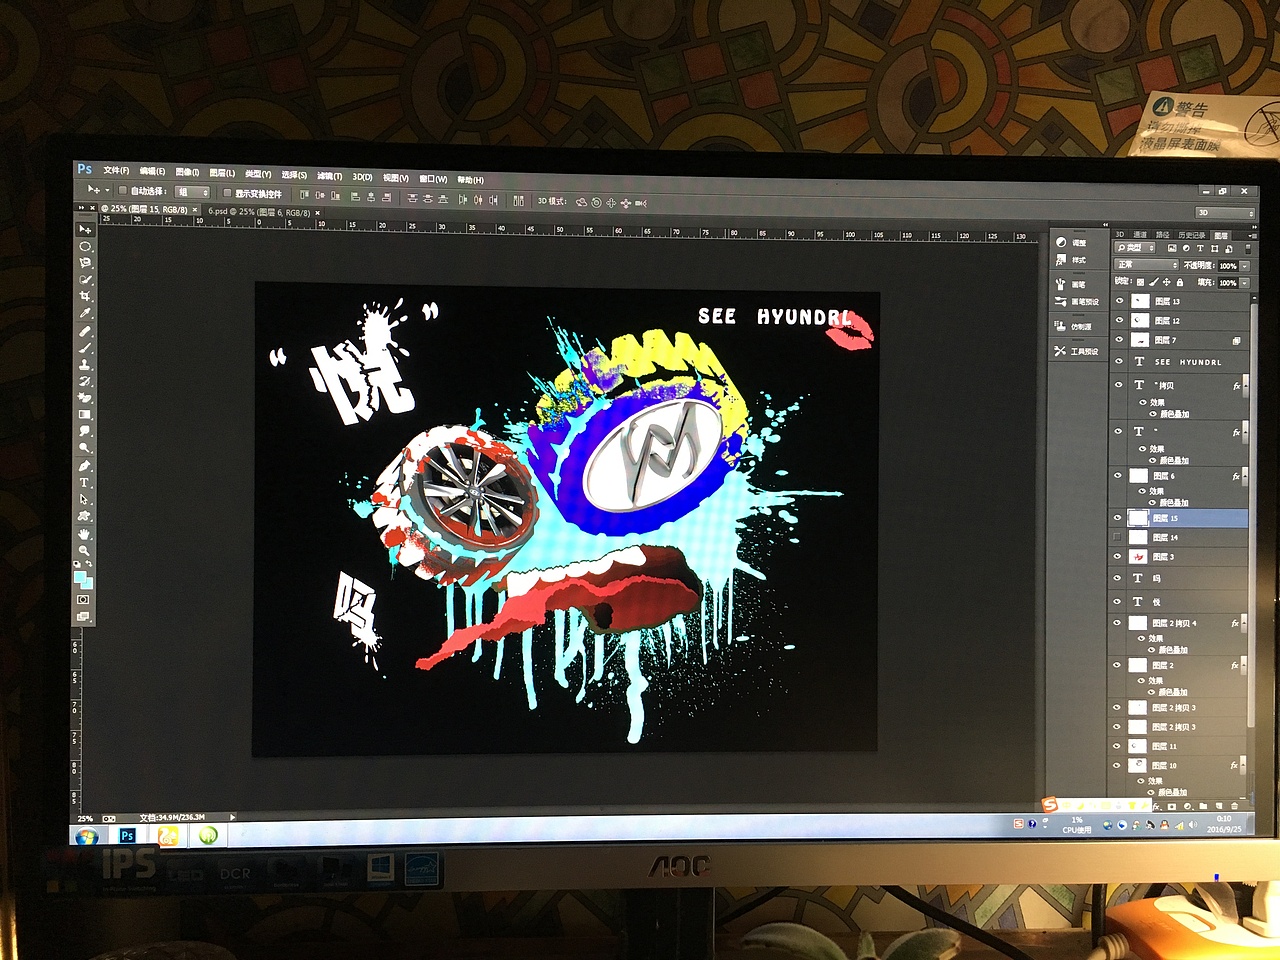Open the 不透明度 opacity dropdown arrow

[1245, 266]
